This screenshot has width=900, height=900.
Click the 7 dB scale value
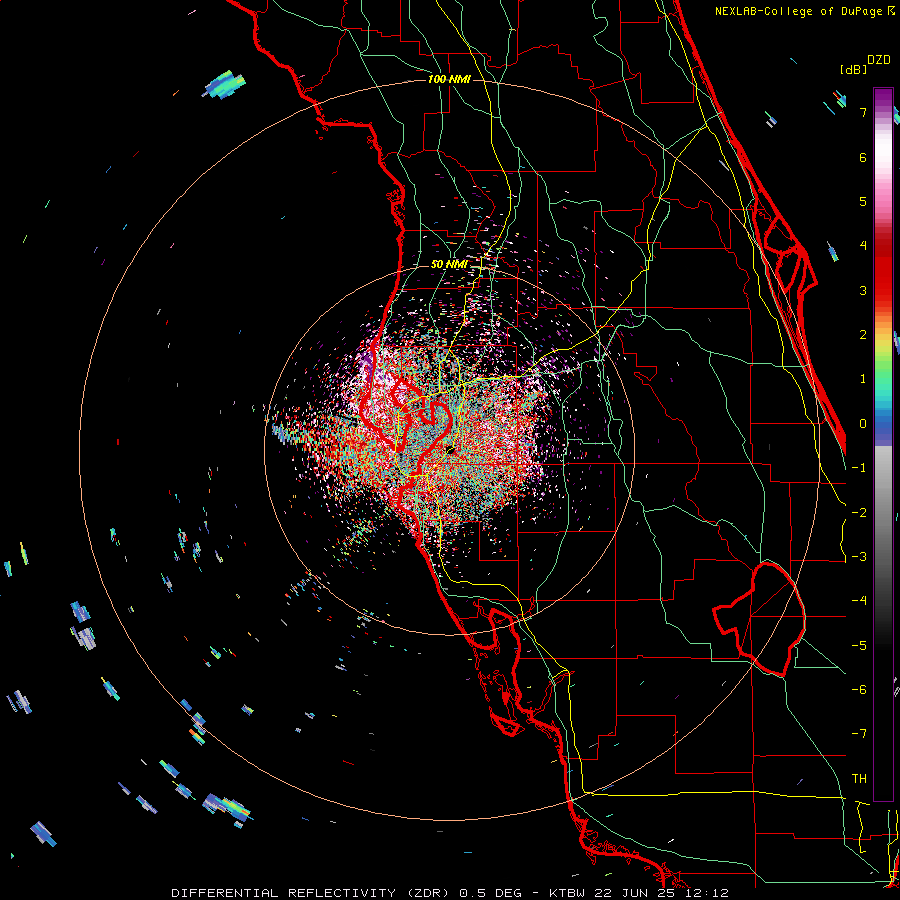(x=863, y=112)
